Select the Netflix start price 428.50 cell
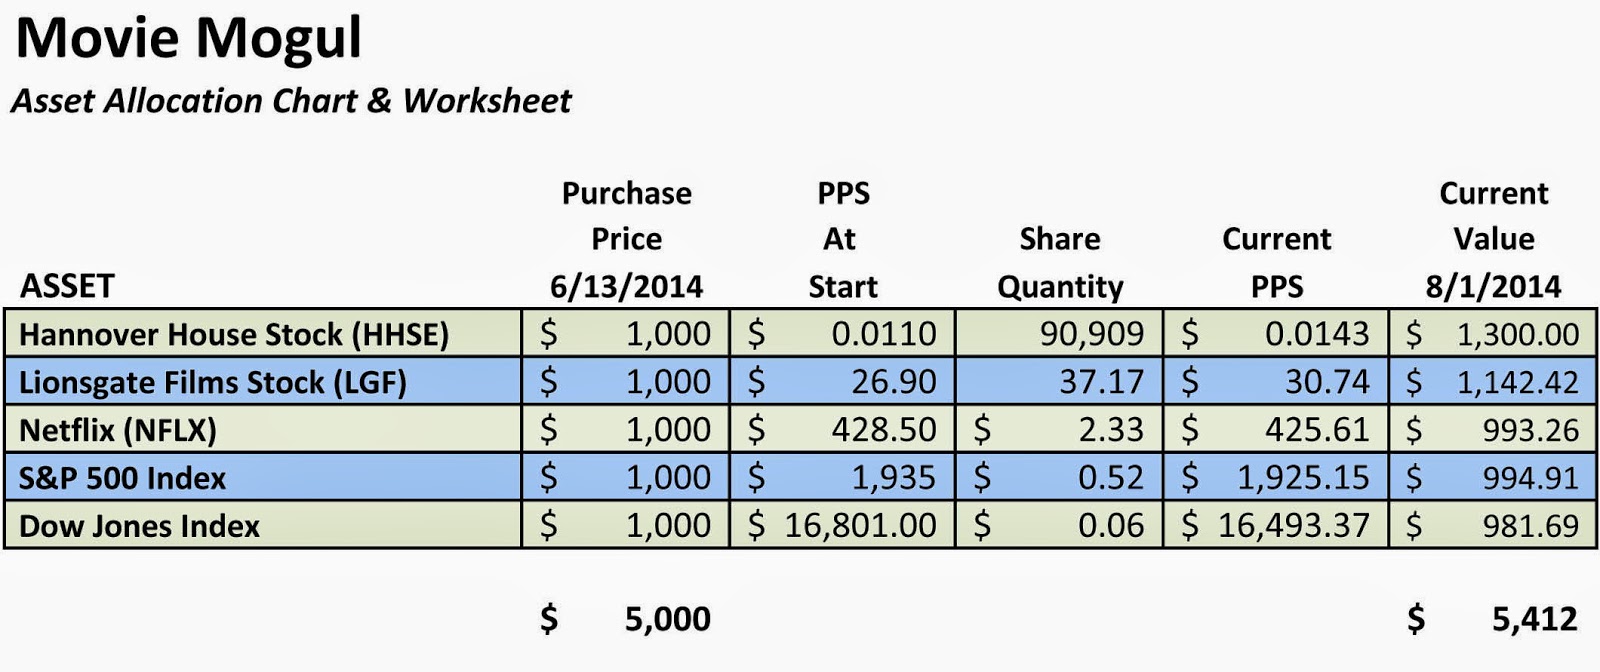 click(843, 429)
